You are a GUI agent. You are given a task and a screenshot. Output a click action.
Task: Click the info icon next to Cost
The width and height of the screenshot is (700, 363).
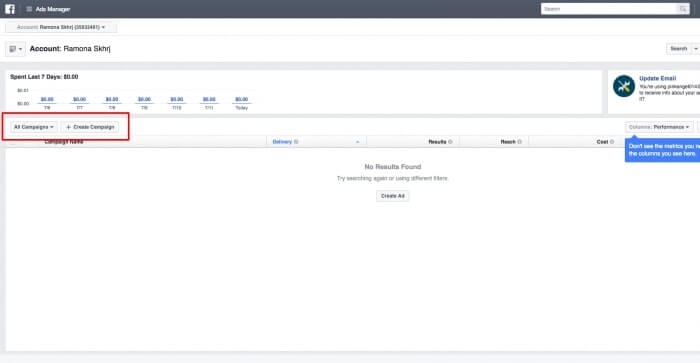[612, 142]
